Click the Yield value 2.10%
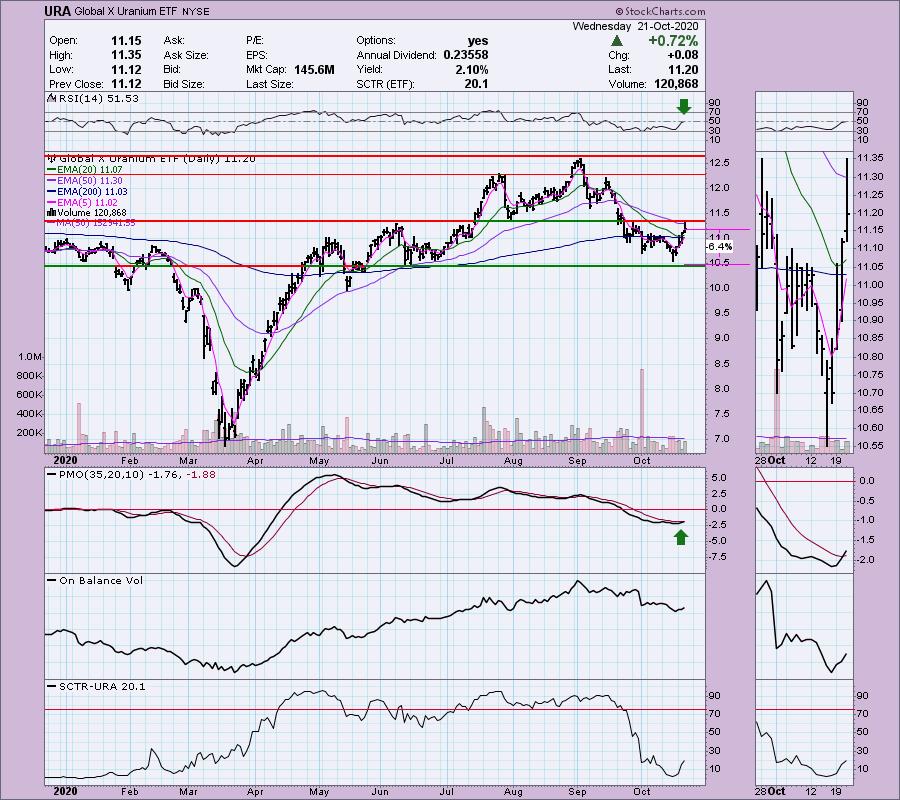Screen dimensions: 900x800 472,69
